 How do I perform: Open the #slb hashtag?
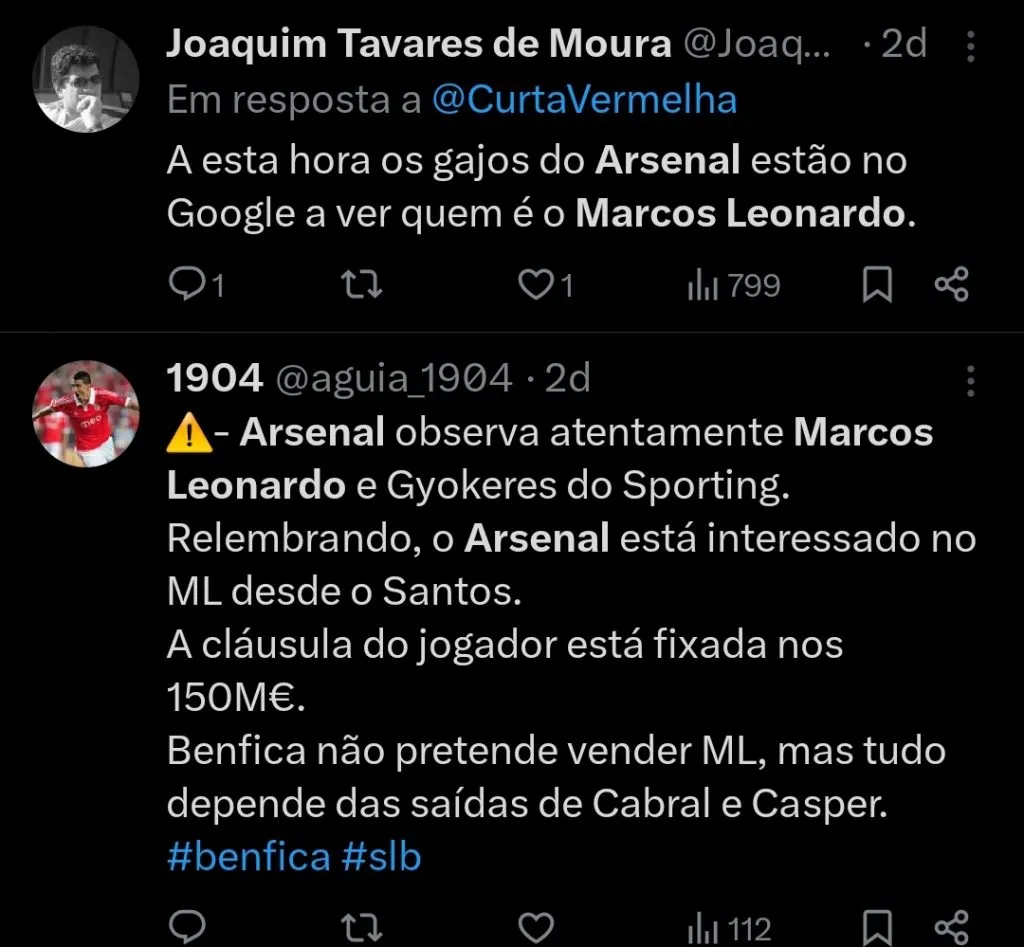[383, 856]
